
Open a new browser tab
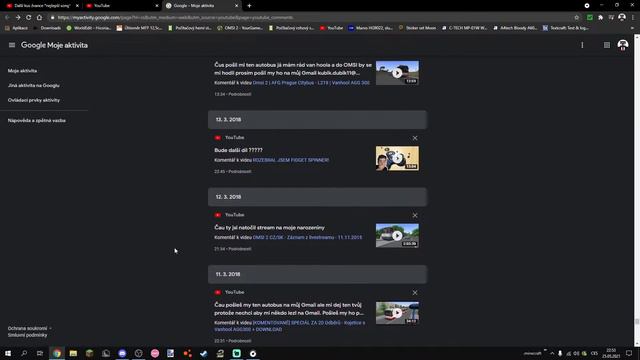point(249,6)
